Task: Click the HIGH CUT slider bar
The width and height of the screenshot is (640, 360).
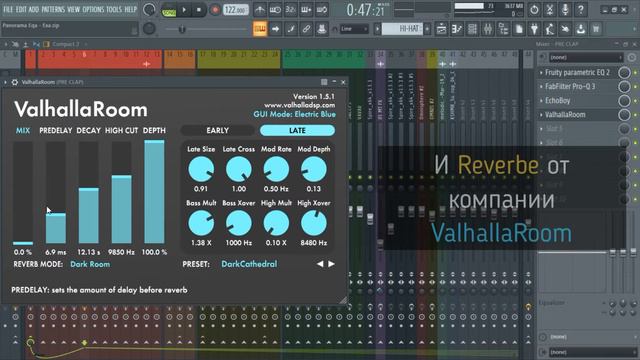Action: (x=122, y=193)
